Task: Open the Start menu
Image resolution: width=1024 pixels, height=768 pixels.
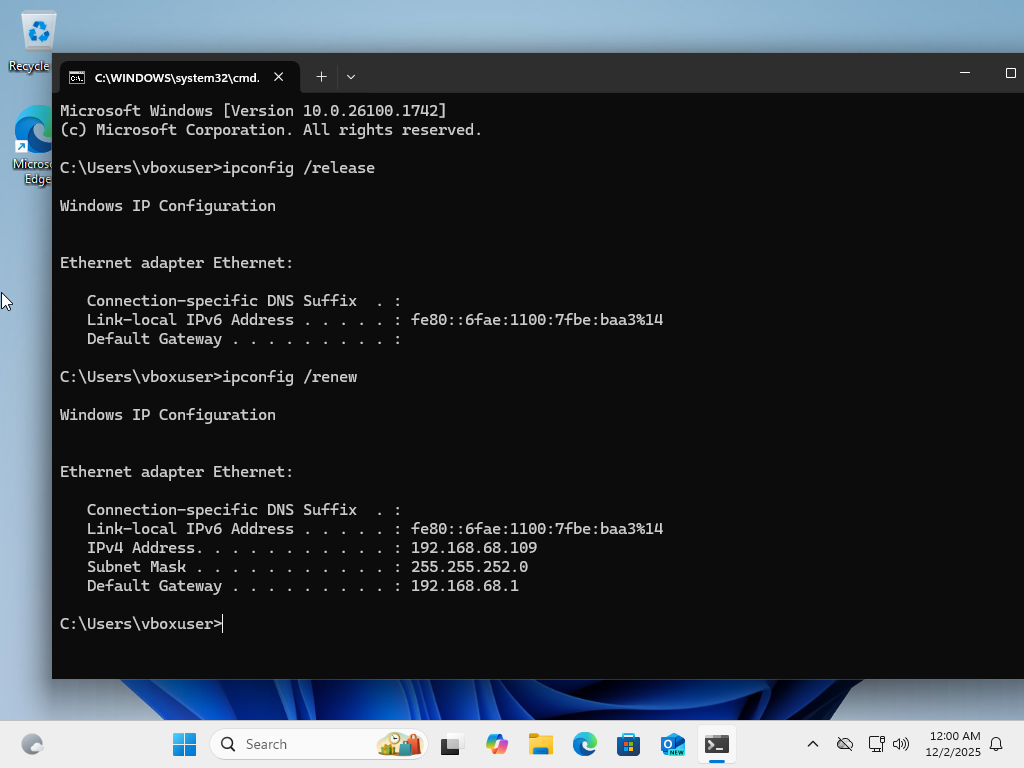Action: click(184, 744)
